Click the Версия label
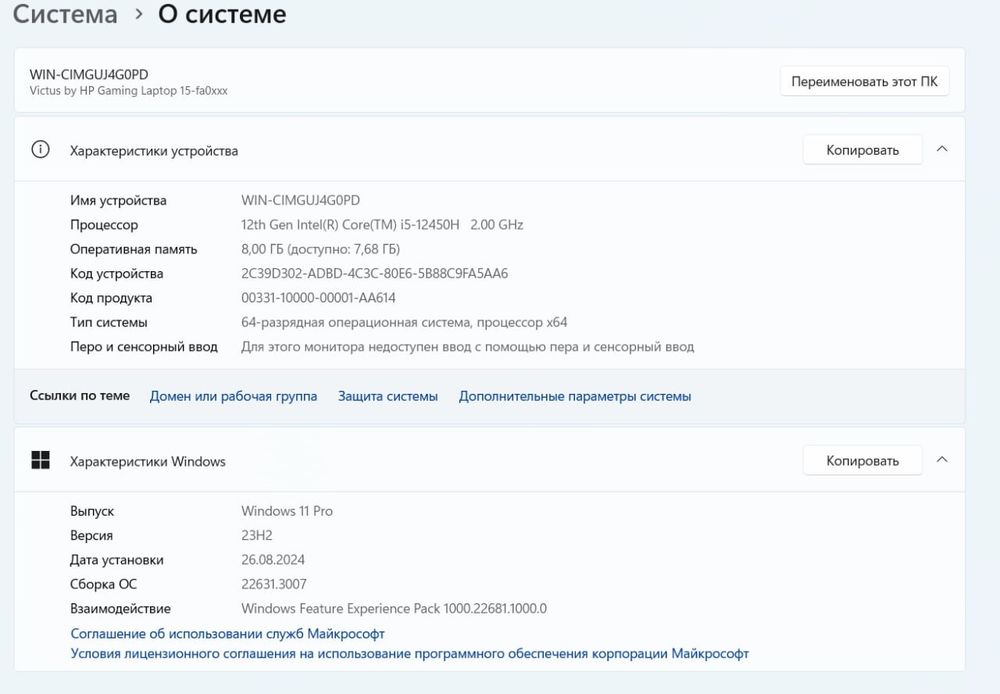 [x=91, y=536]
